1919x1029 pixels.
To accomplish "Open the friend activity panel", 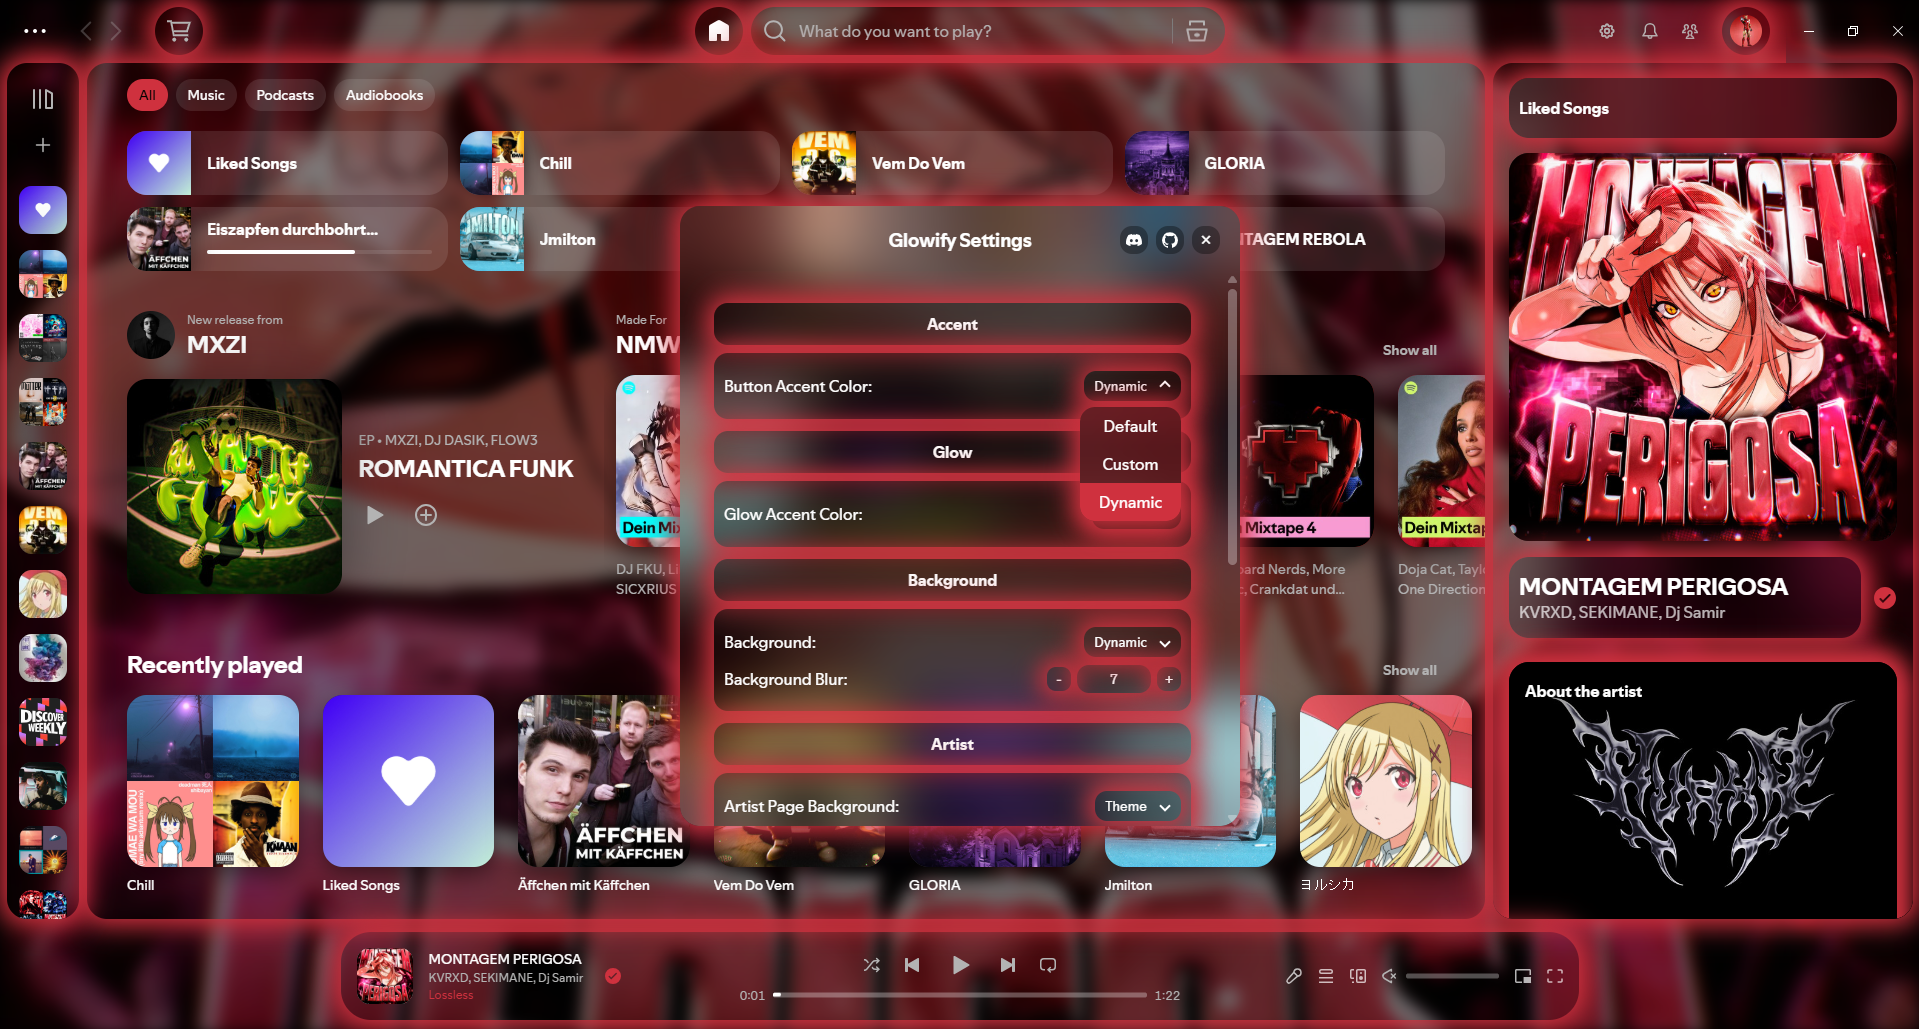I will click(x=1689, y=31).
